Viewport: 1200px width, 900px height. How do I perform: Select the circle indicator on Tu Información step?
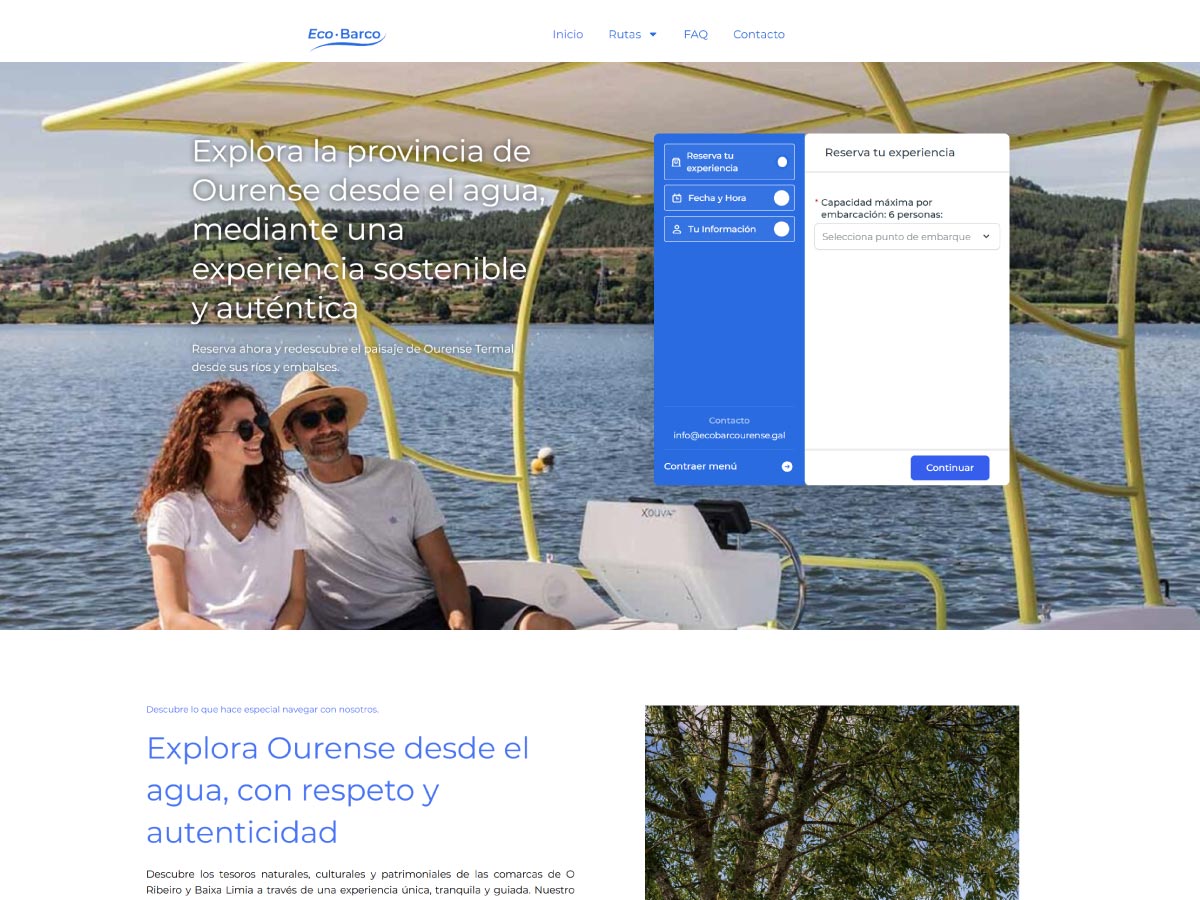(x=782, y=229)
